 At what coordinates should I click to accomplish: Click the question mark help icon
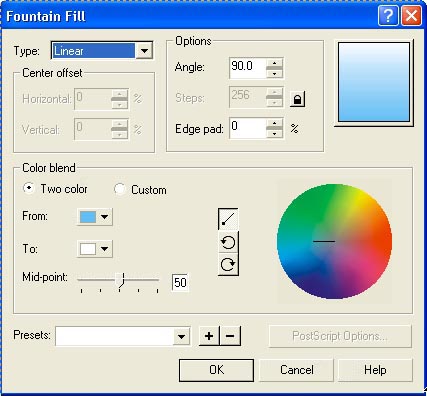[388, 16]
